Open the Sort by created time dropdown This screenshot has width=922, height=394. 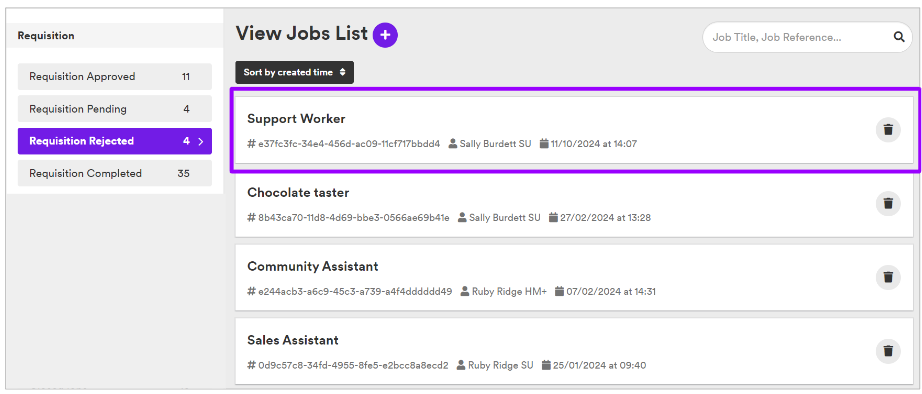click(x=295, y=72)
